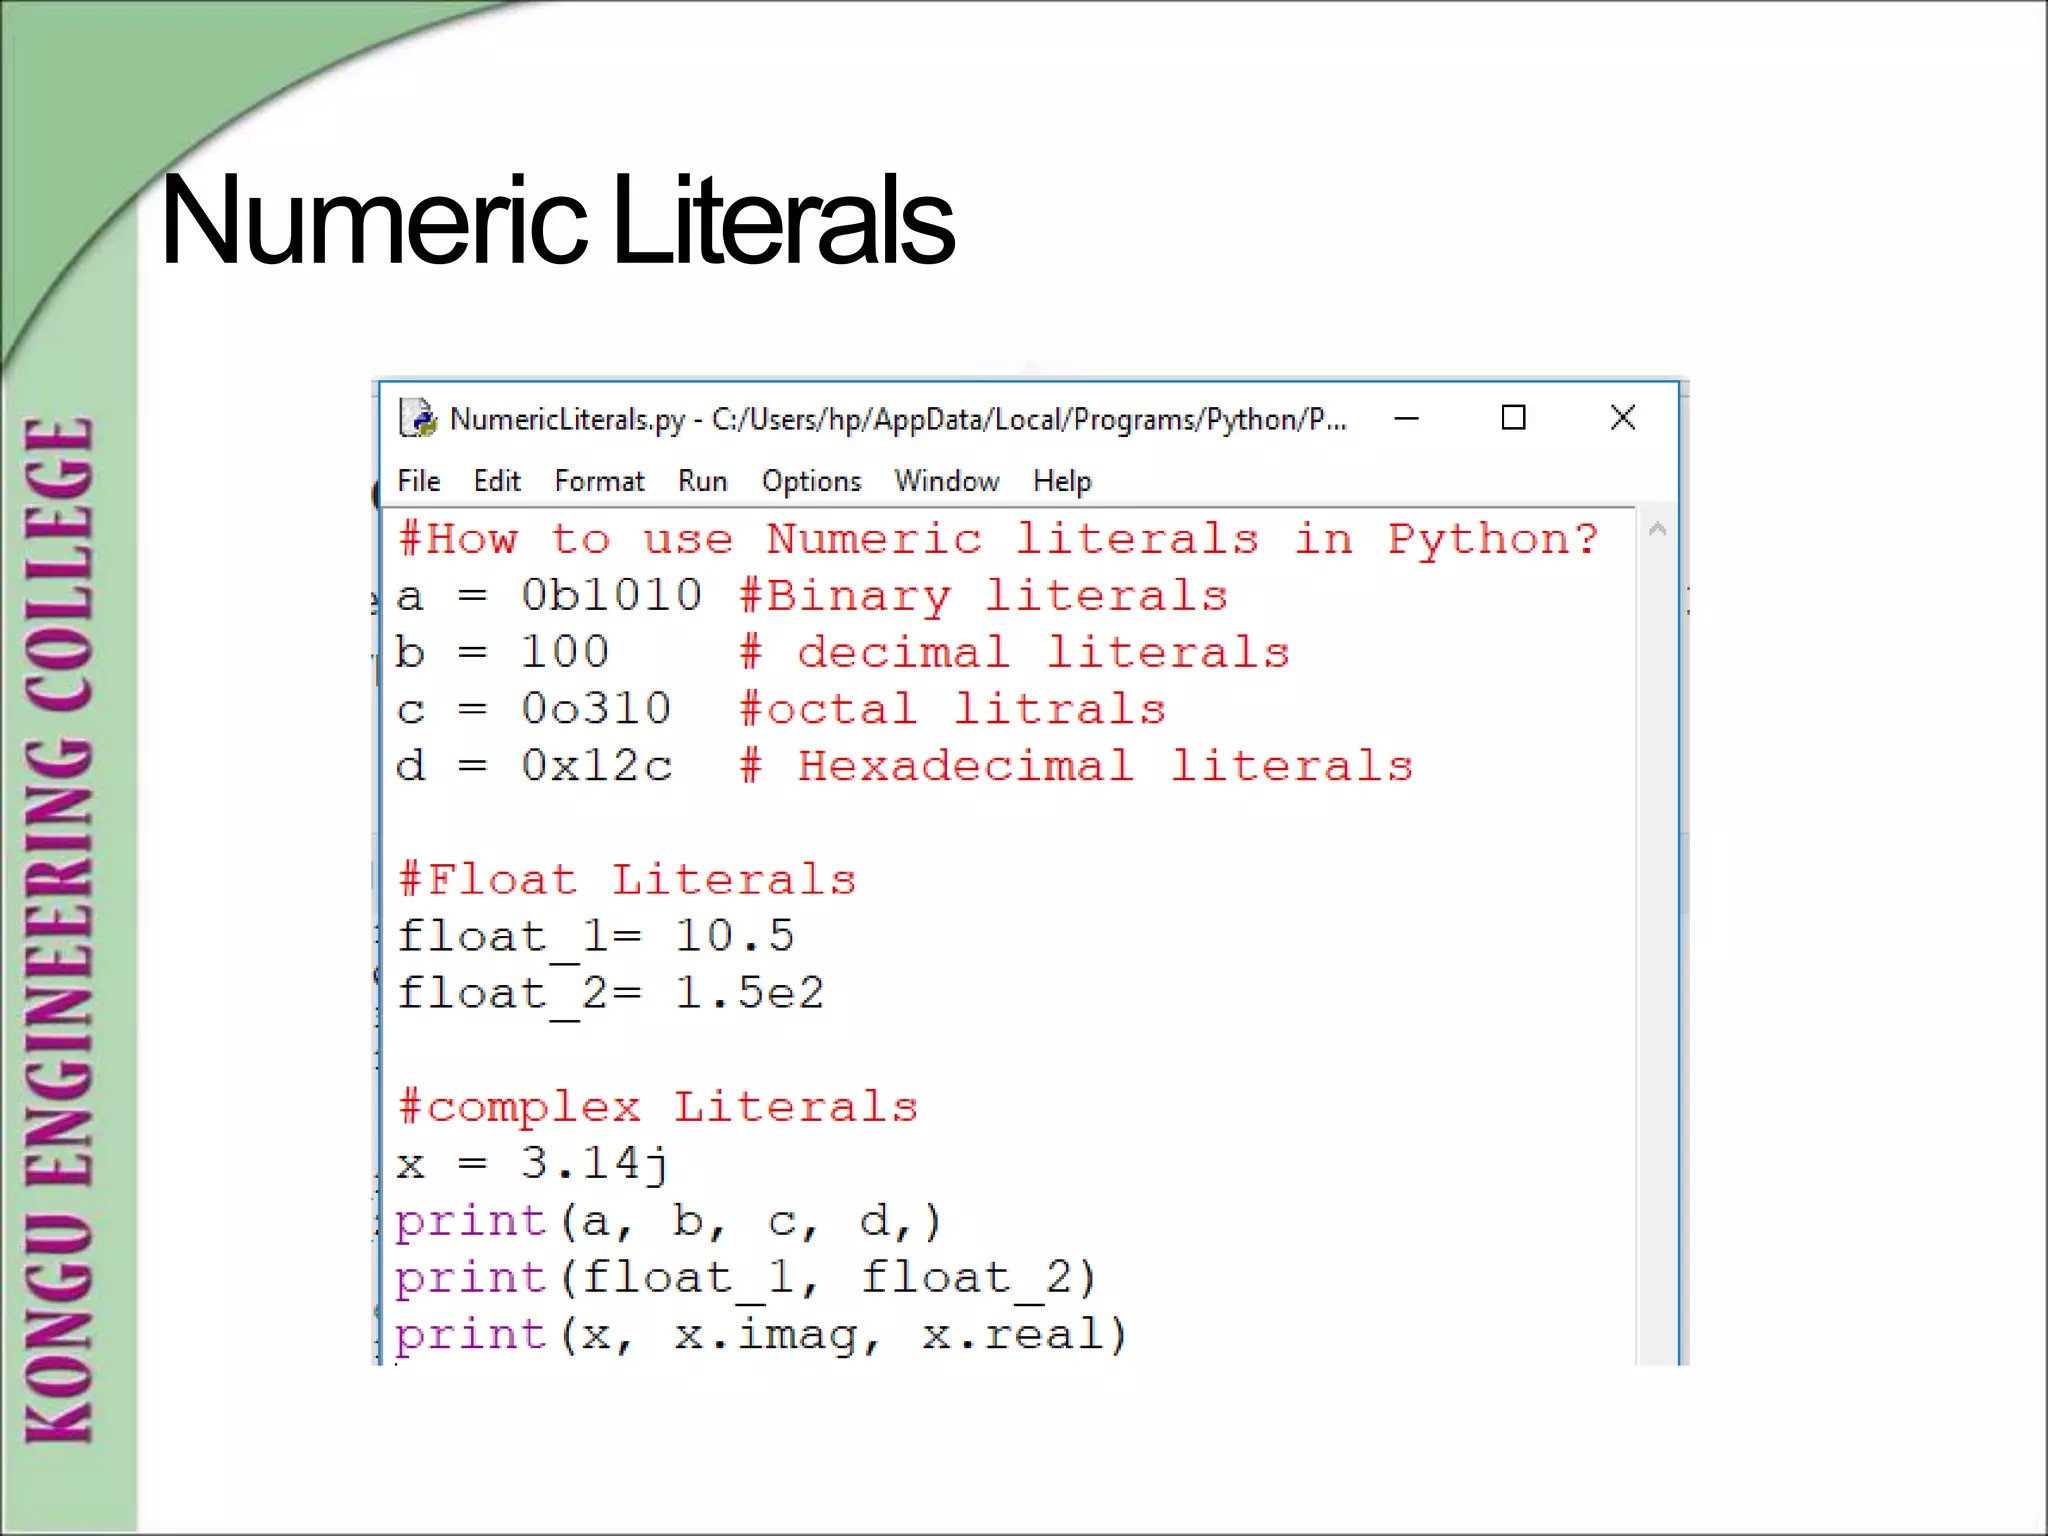The width and height of the screenshot is (2048, 1536).
Task: Open the Window menu
Action: (x=946, y=481)
